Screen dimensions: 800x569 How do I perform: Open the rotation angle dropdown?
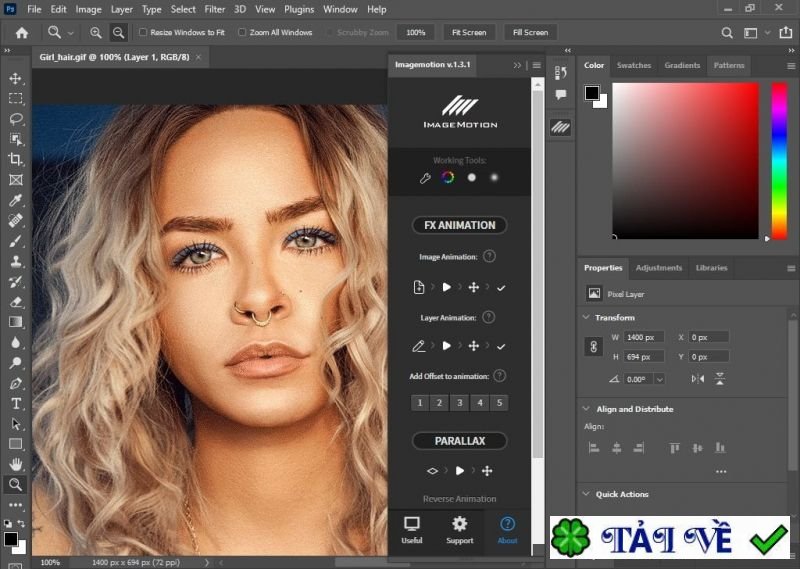click(x=659, y=379)
